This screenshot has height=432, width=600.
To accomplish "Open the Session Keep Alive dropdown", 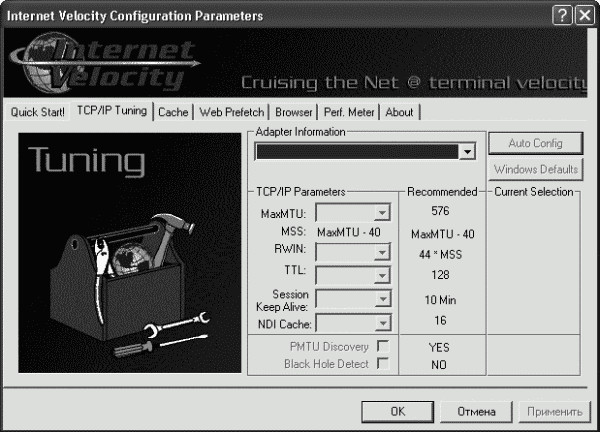I will [x=381, y=300].
